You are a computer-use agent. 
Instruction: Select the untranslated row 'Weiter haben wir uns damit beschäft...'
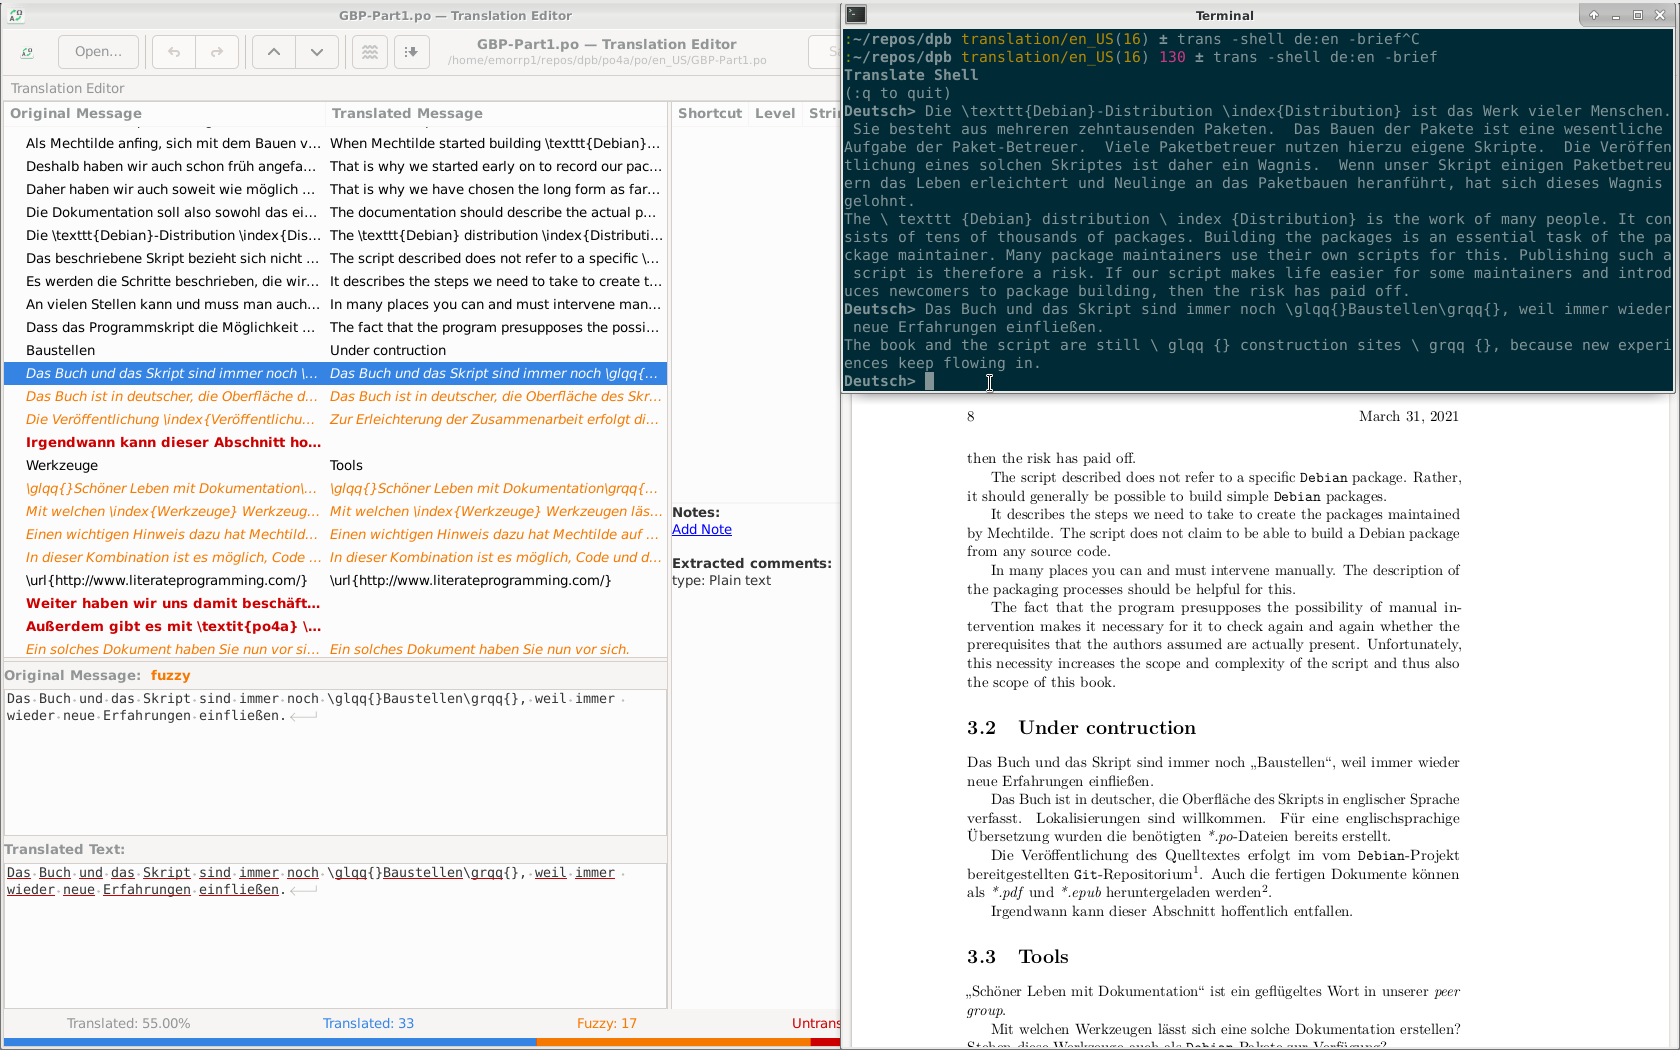[335, 603]
